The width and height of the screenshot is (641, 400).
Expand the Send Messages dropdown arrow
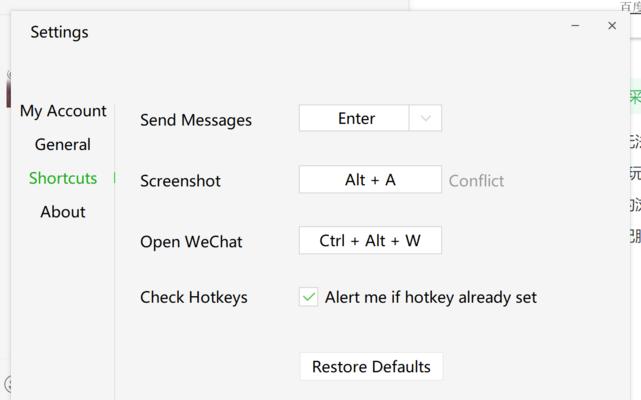click(x=425, y=118)
